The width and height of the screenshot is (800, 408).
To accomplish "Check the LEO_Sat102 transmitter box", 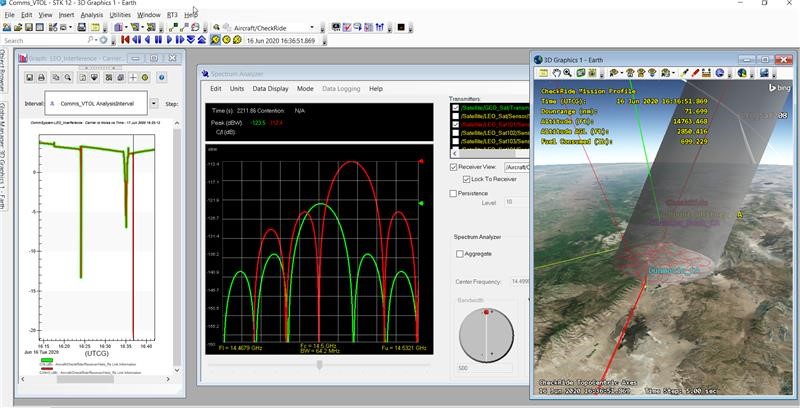I will (x=456, y=133).
